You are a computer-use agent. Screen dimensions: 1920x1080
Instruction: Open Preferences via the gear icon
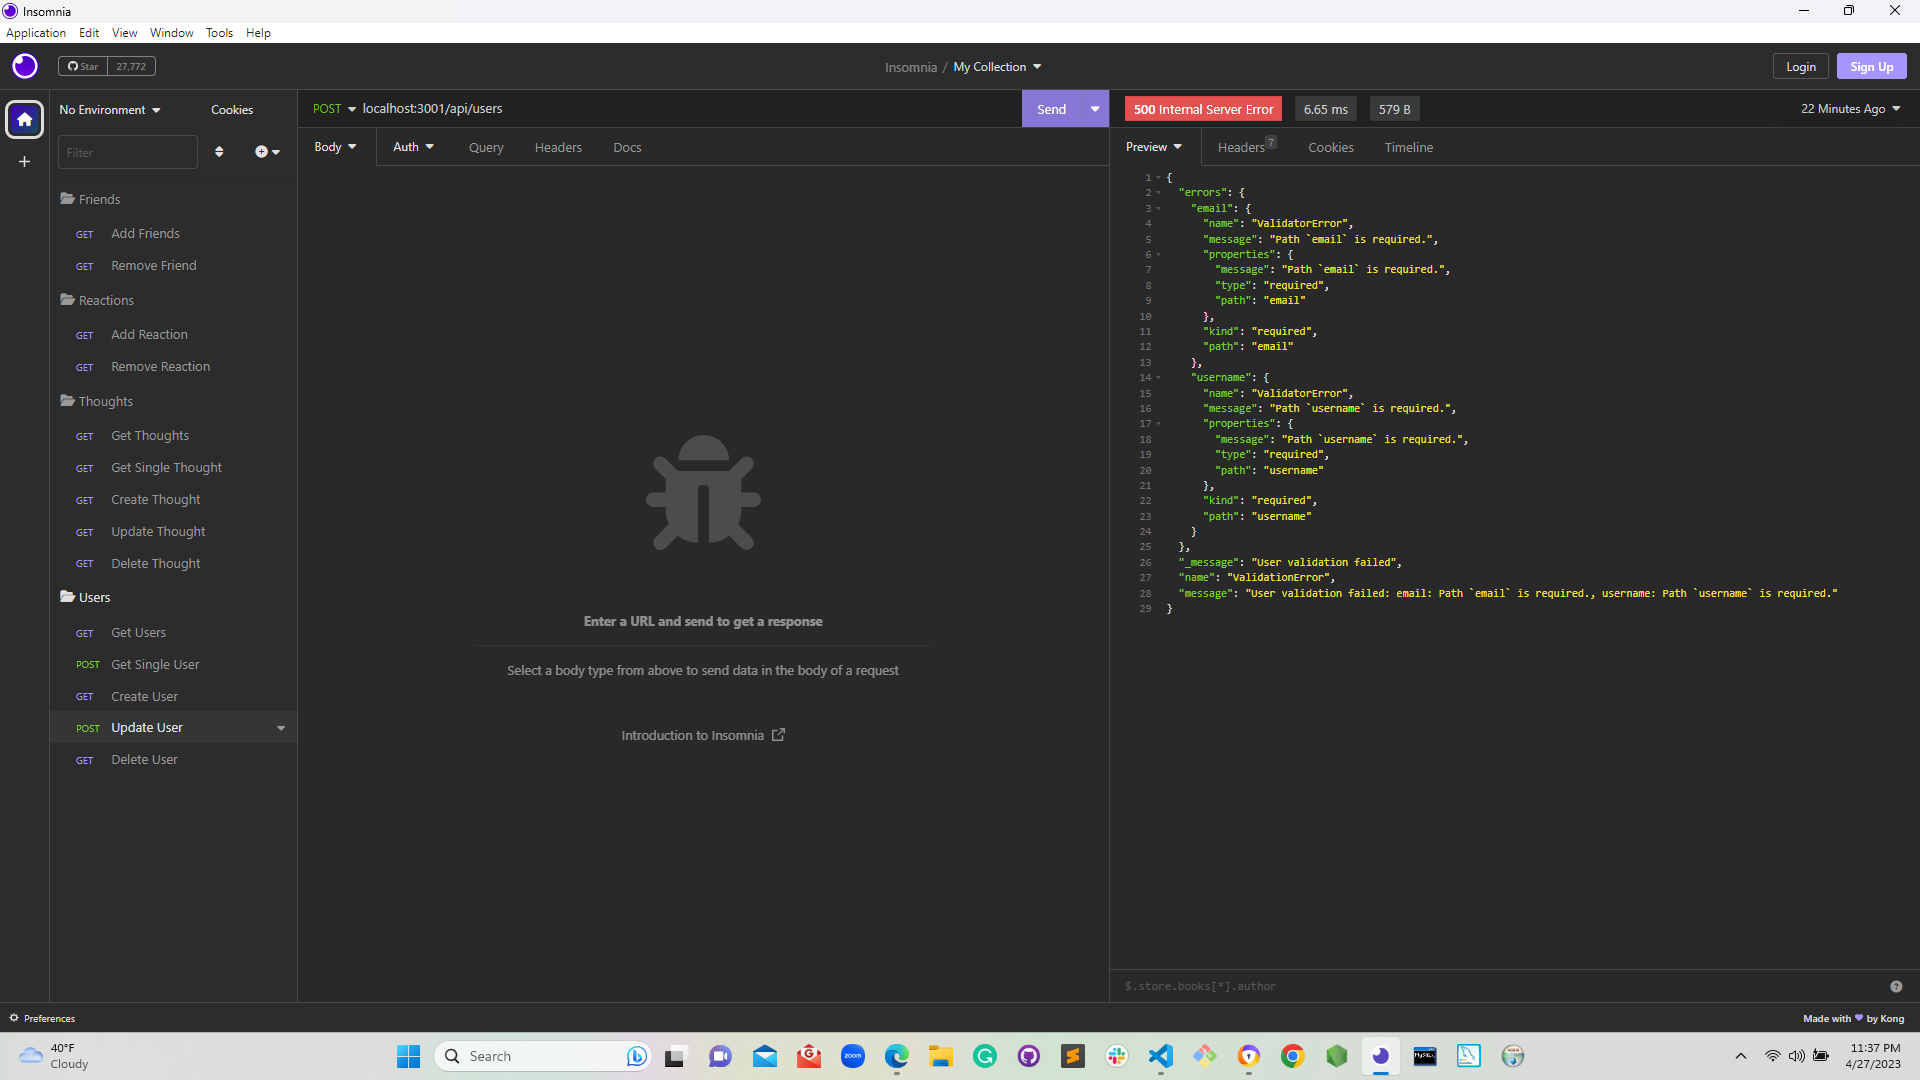click(x=14, y=1018)
